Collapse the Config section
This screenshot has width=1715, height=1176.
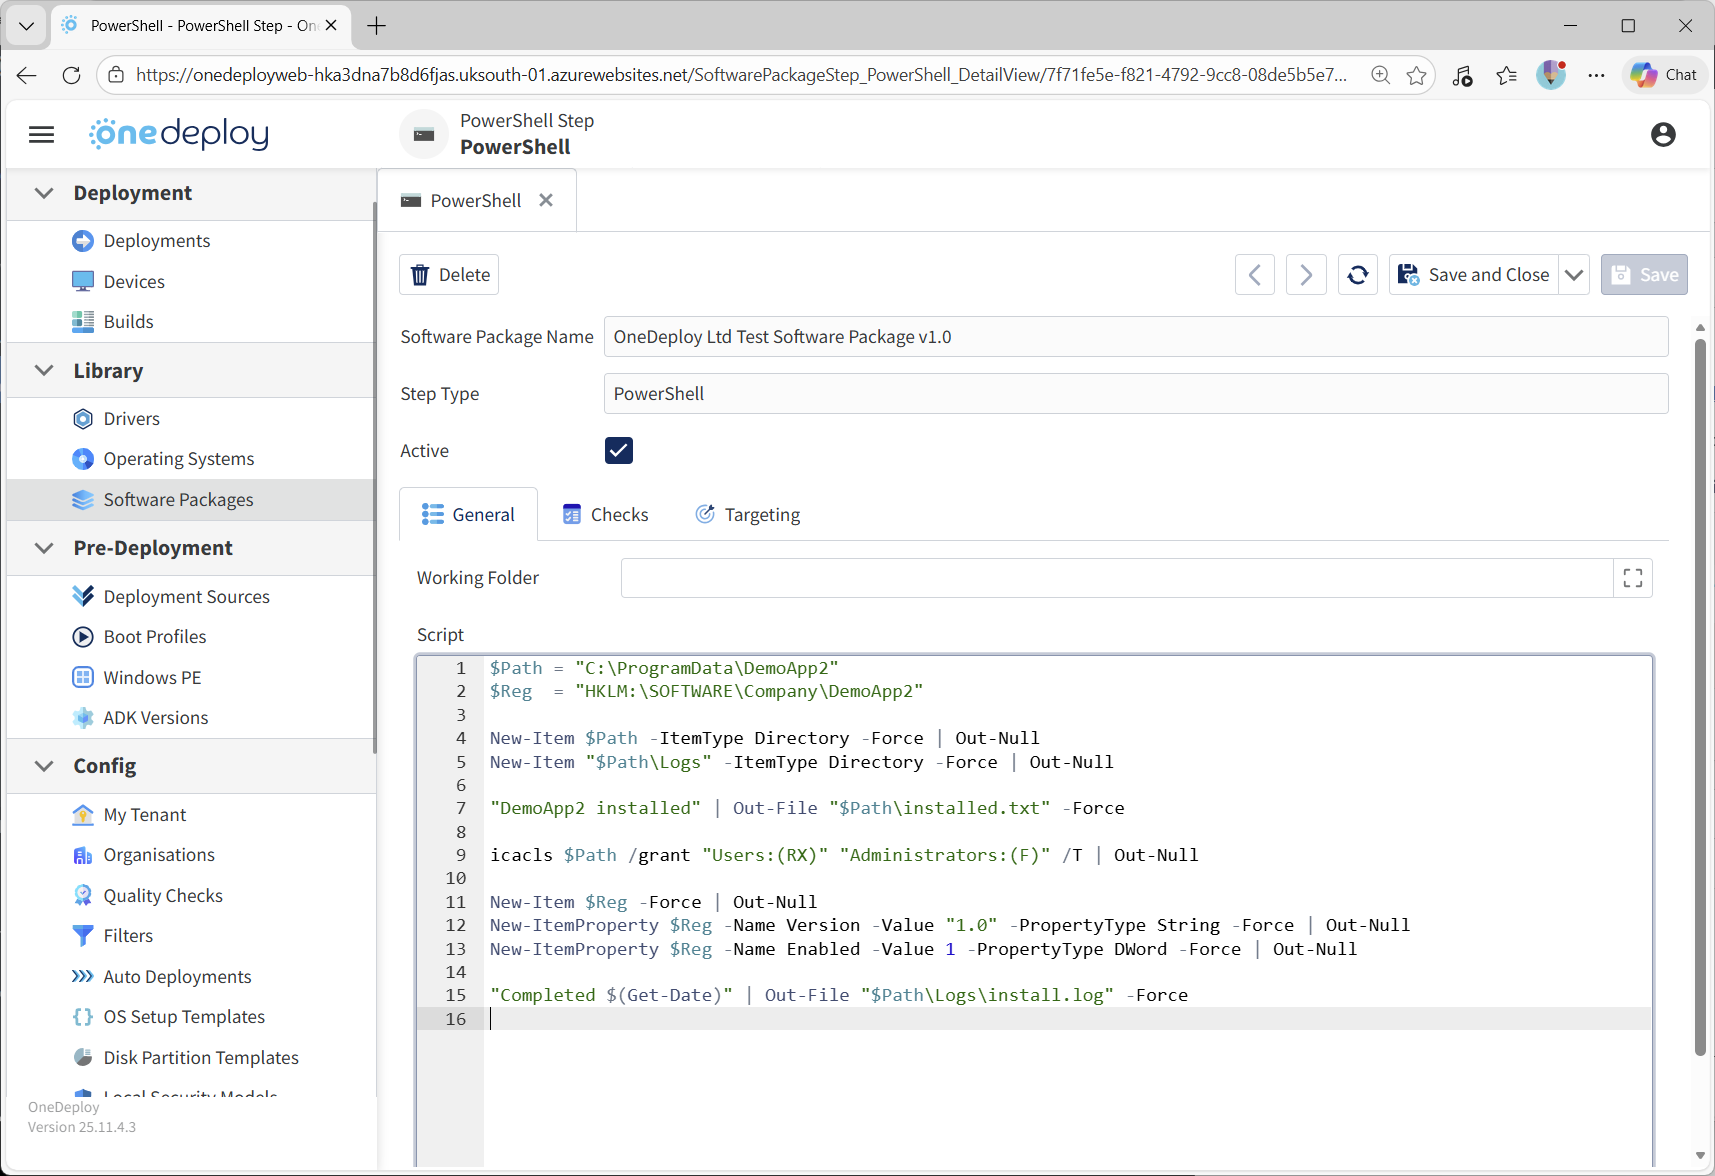click(x=44, y=766)
